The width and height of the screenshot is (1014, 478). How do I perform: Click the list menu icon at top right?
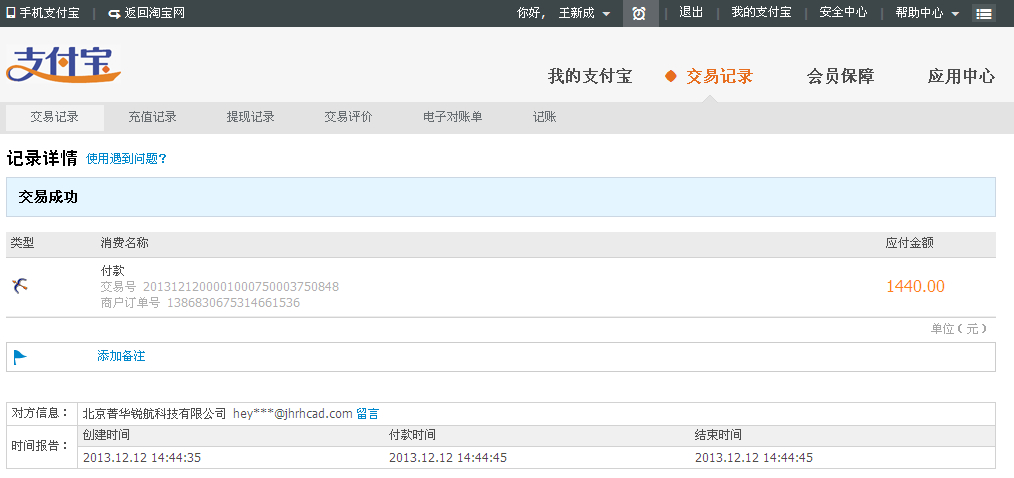coord(984,14)
